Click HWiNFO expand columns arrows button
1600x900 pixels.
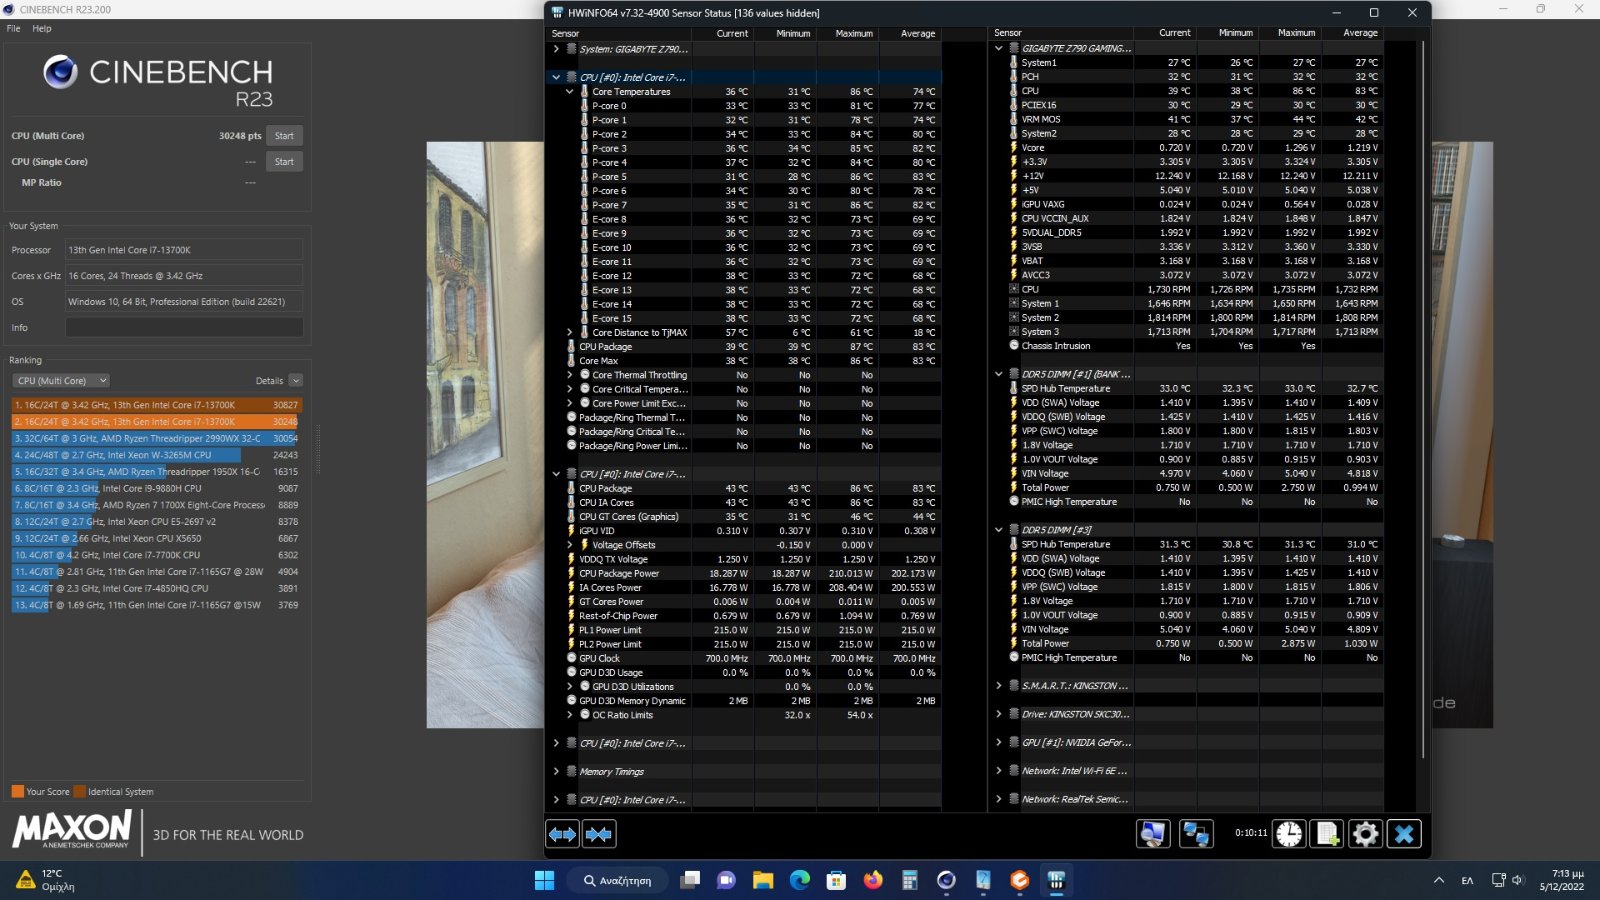pyautogui.click(x=563, y=834)
